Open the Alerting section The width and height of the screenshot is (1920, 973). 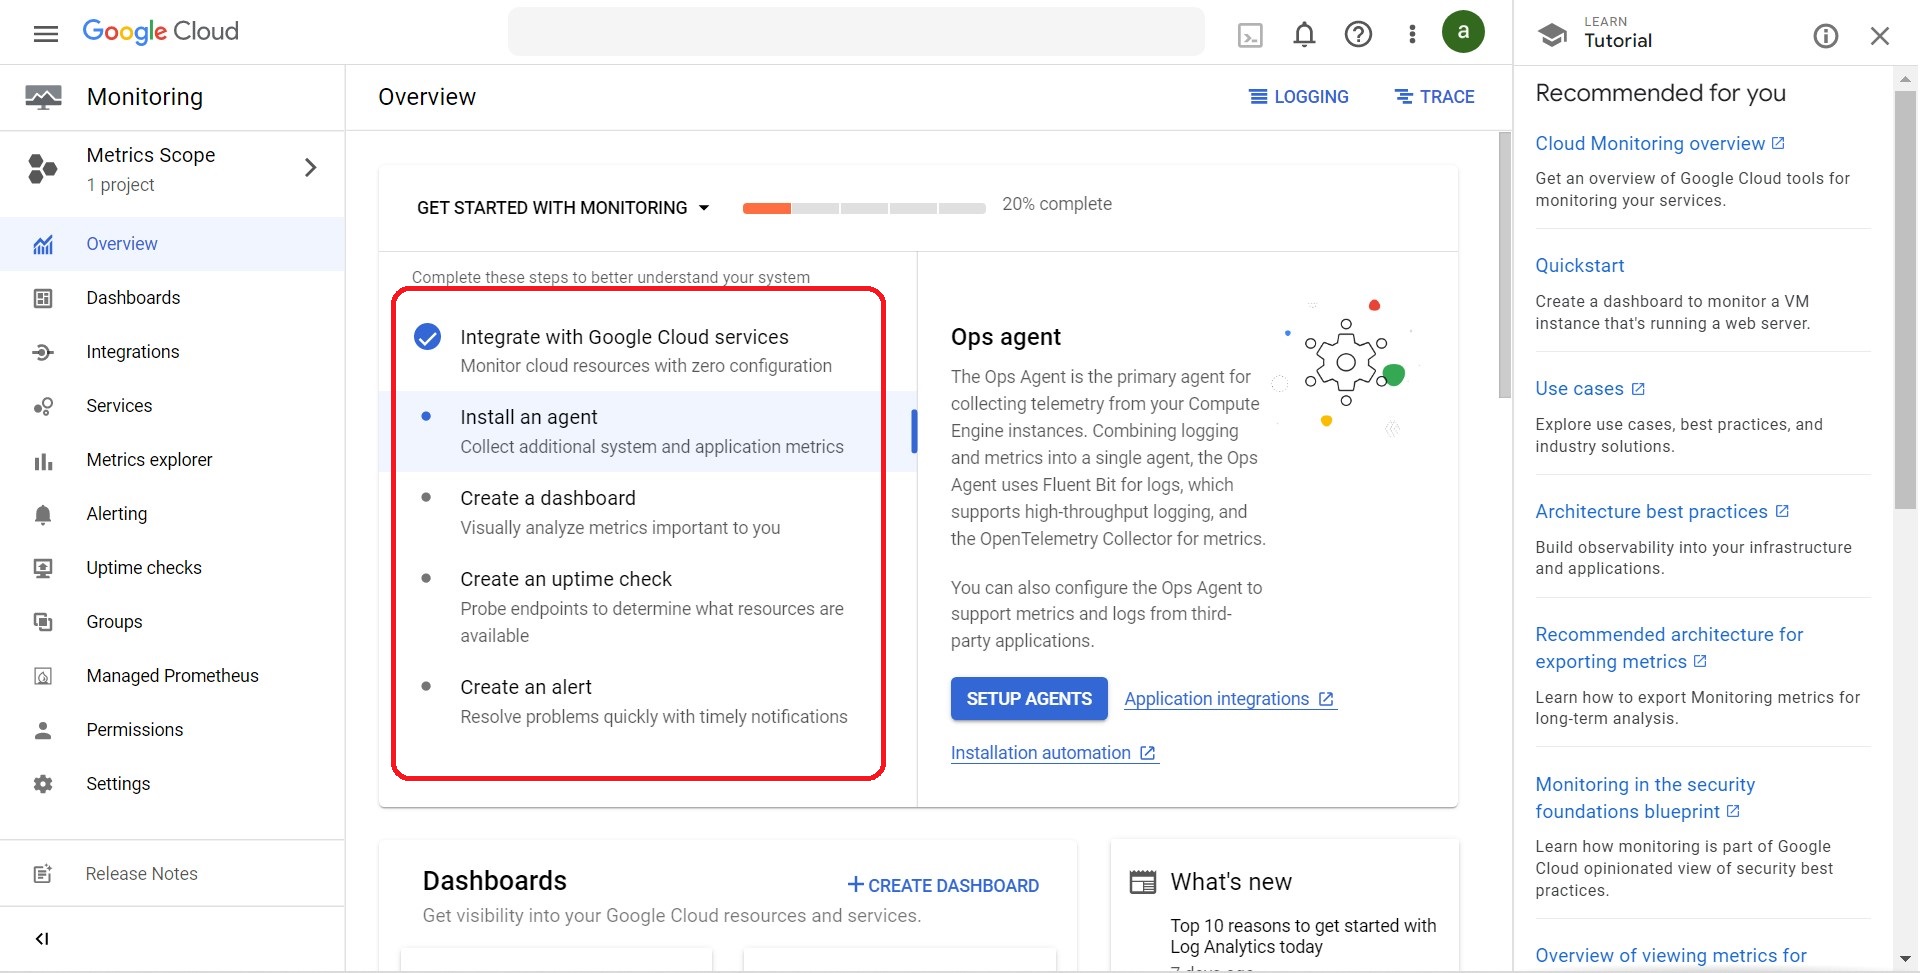[117, 513]
